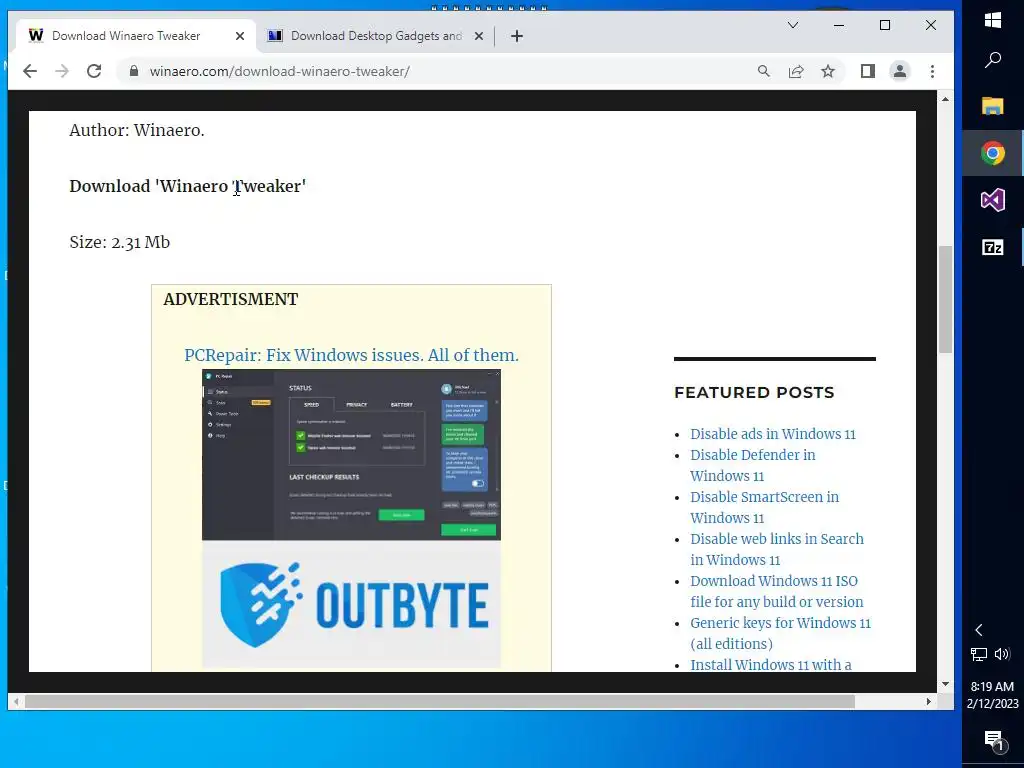Expand the tab search dropdown arrow

(x=793, y=25)
